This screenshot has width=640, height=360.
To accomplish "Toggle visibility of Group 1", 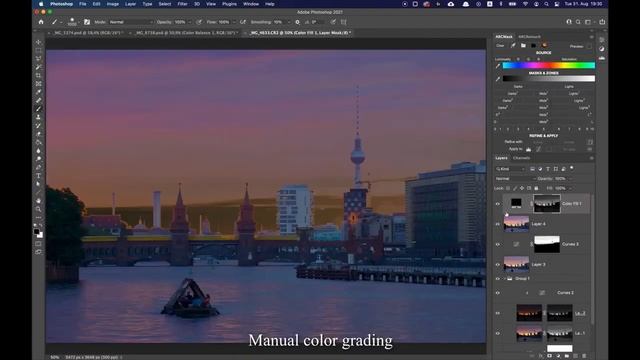I will 498,279.
